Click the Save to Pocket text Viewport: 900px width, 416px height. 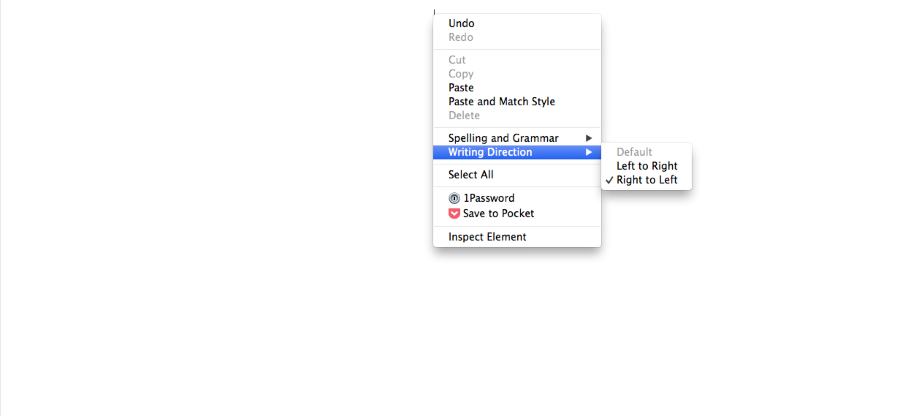tap(498, 213)
